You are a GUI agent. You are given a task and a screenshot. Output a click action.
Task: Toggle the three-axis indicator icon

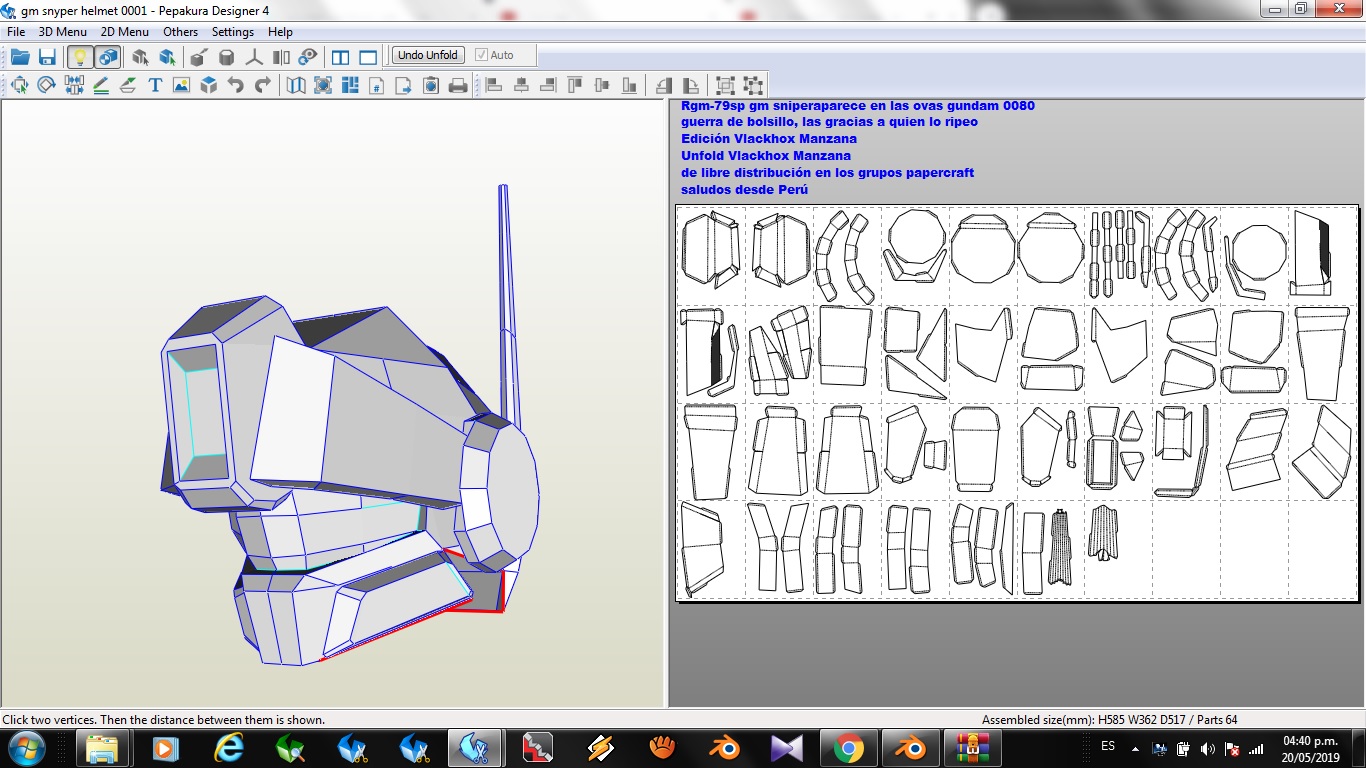(x=254, y=57)
